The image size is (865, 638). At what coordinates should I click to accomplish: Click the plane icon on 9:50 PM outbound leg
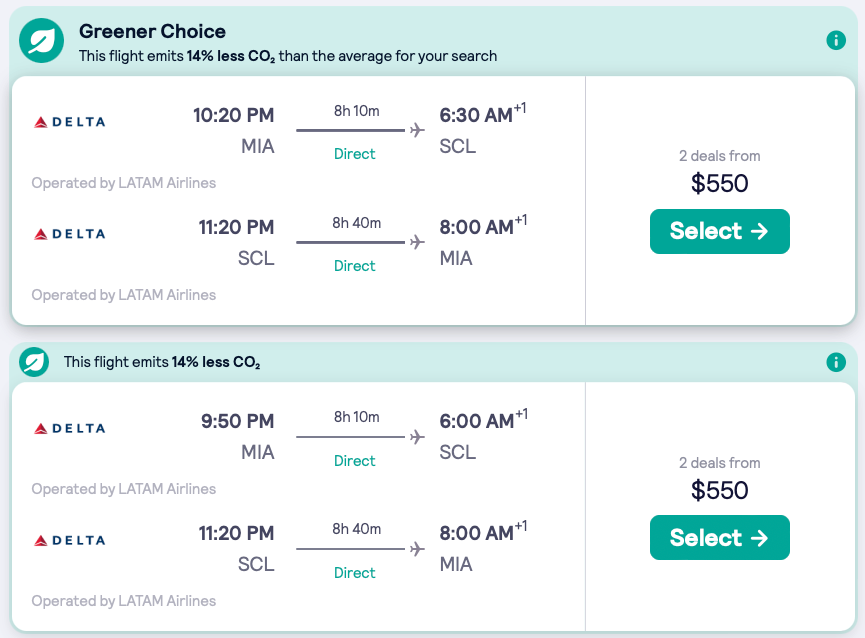point(417,436)
